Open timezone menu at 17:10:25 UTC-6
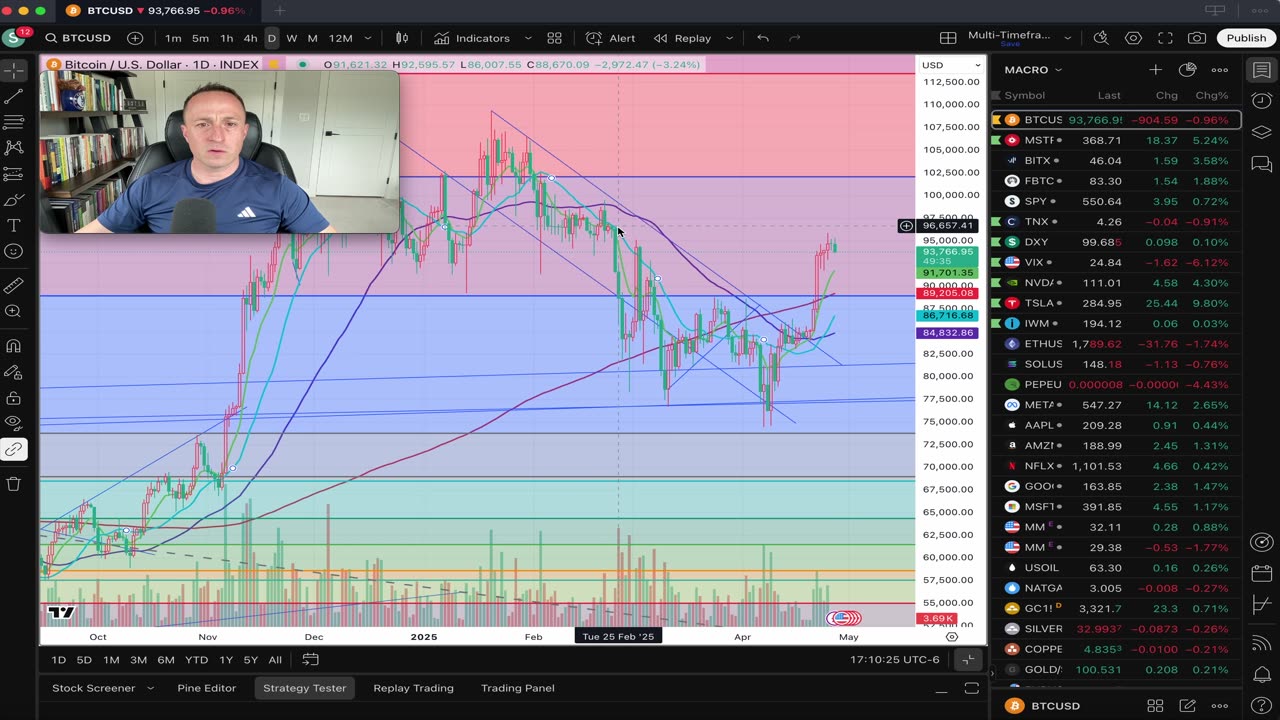The image size is (1280, 720). click(x=895, y=660)
